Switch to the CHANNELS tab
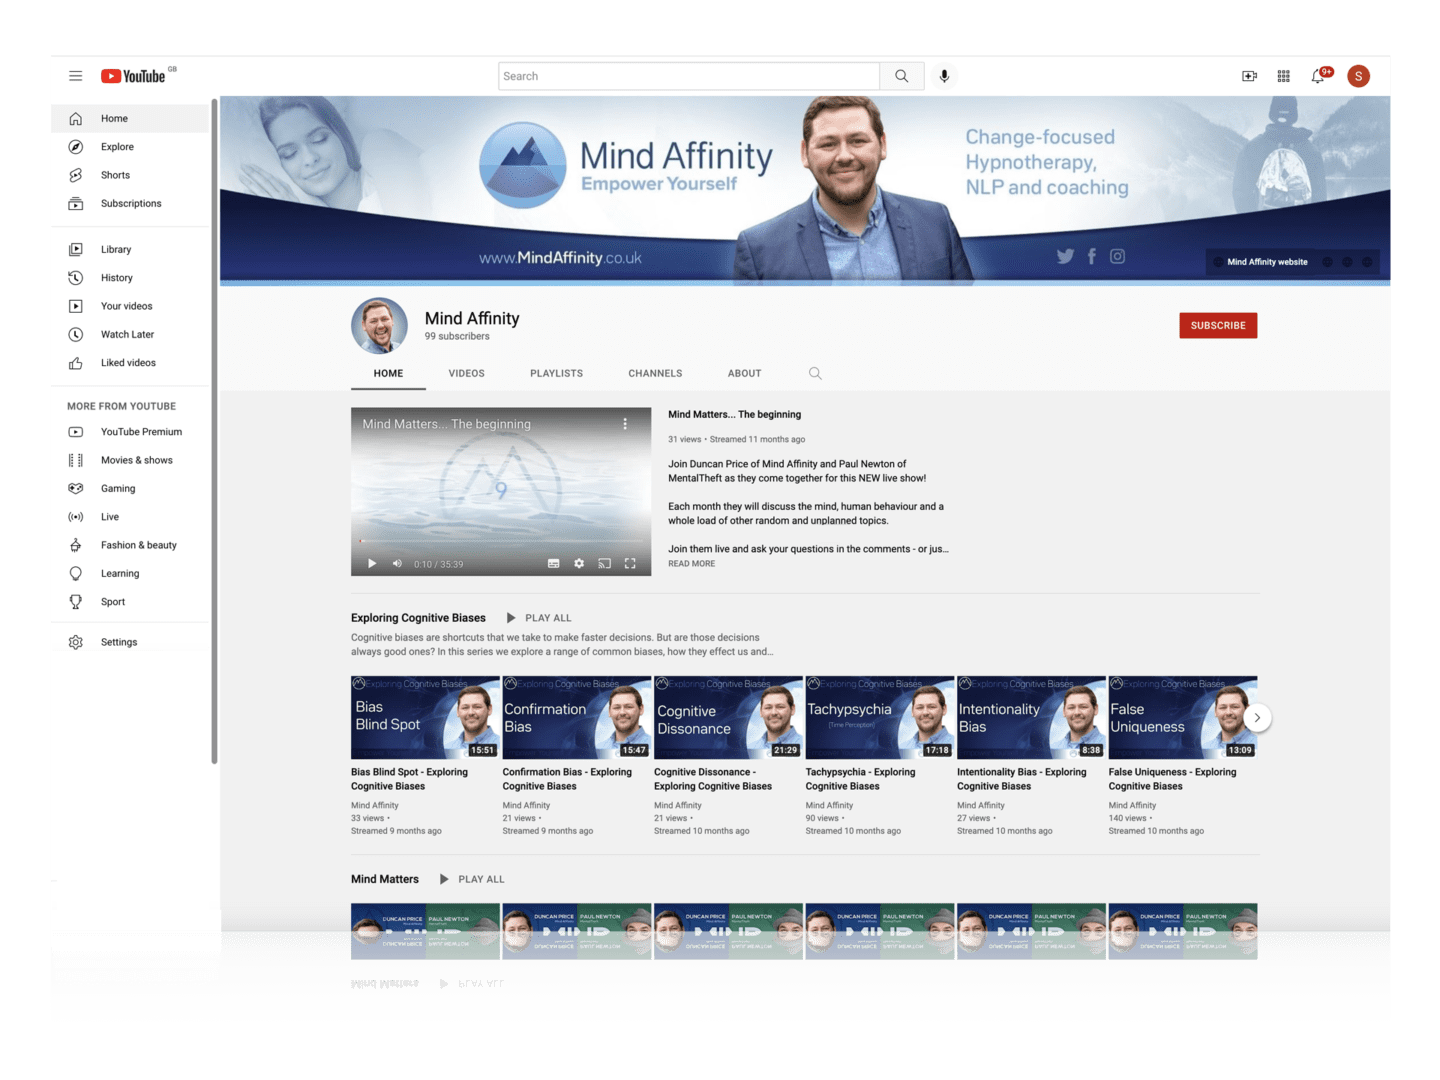The image size is (1440, 1080). (x=655, y=373)
